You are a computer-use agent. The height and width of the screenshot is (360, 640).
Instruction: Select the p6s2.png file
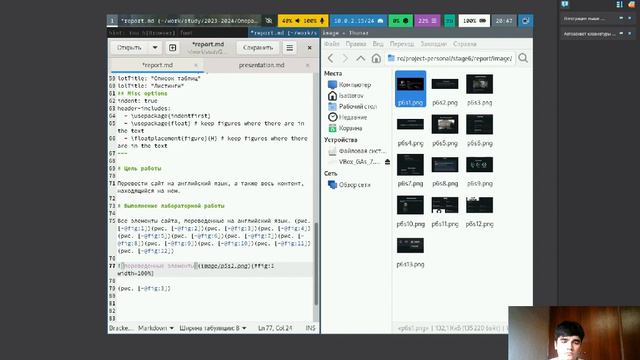(445, 90)
